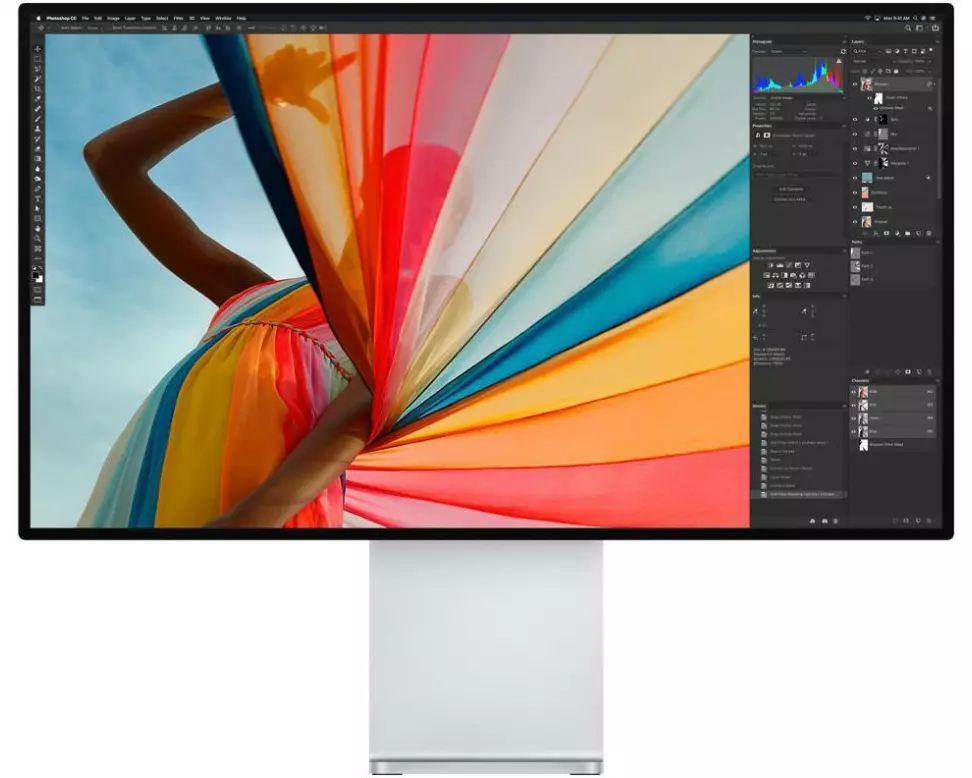This screenshot has width=972, height=778.
Task: Select the Zoom tool in the toolbar
Action: point(38,238)
